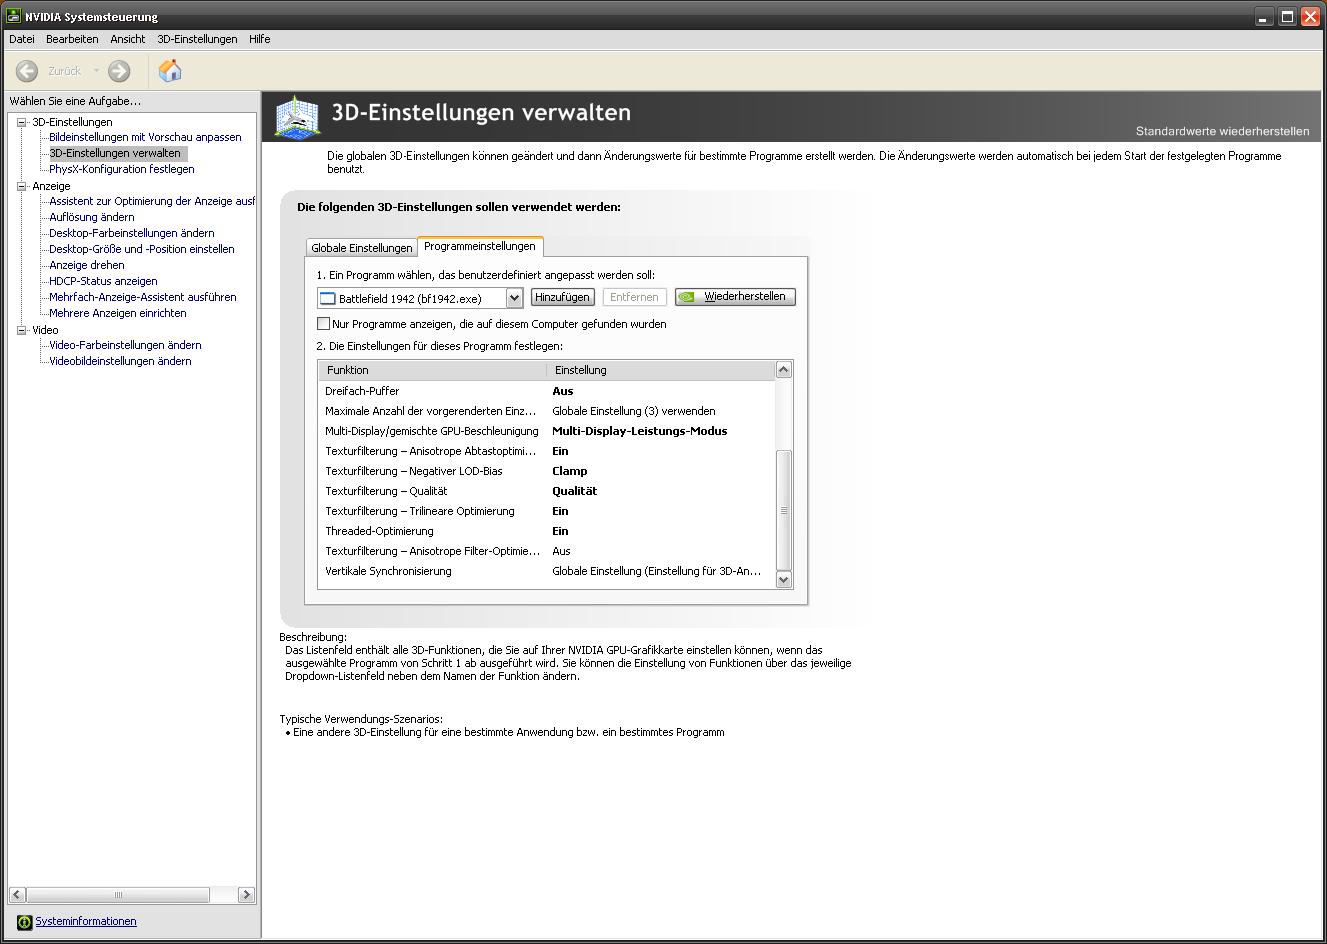
Task: Click task pane horizontal scroll left arrow
Action: point(17,895)
